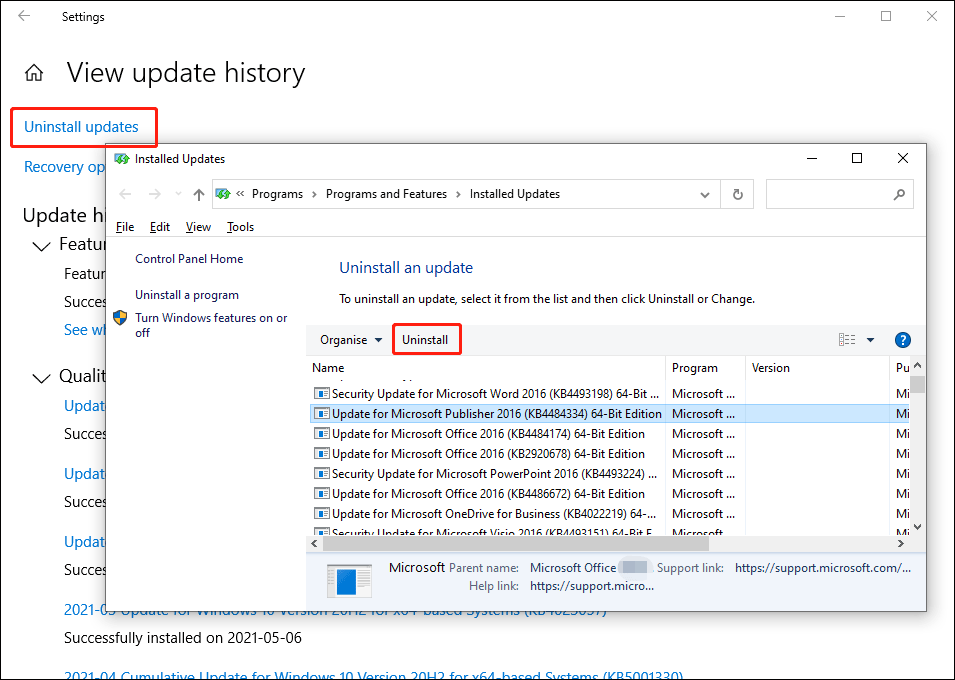Open the File menu
The height and width of the screenshot is (680, 955).
(125, 227)
